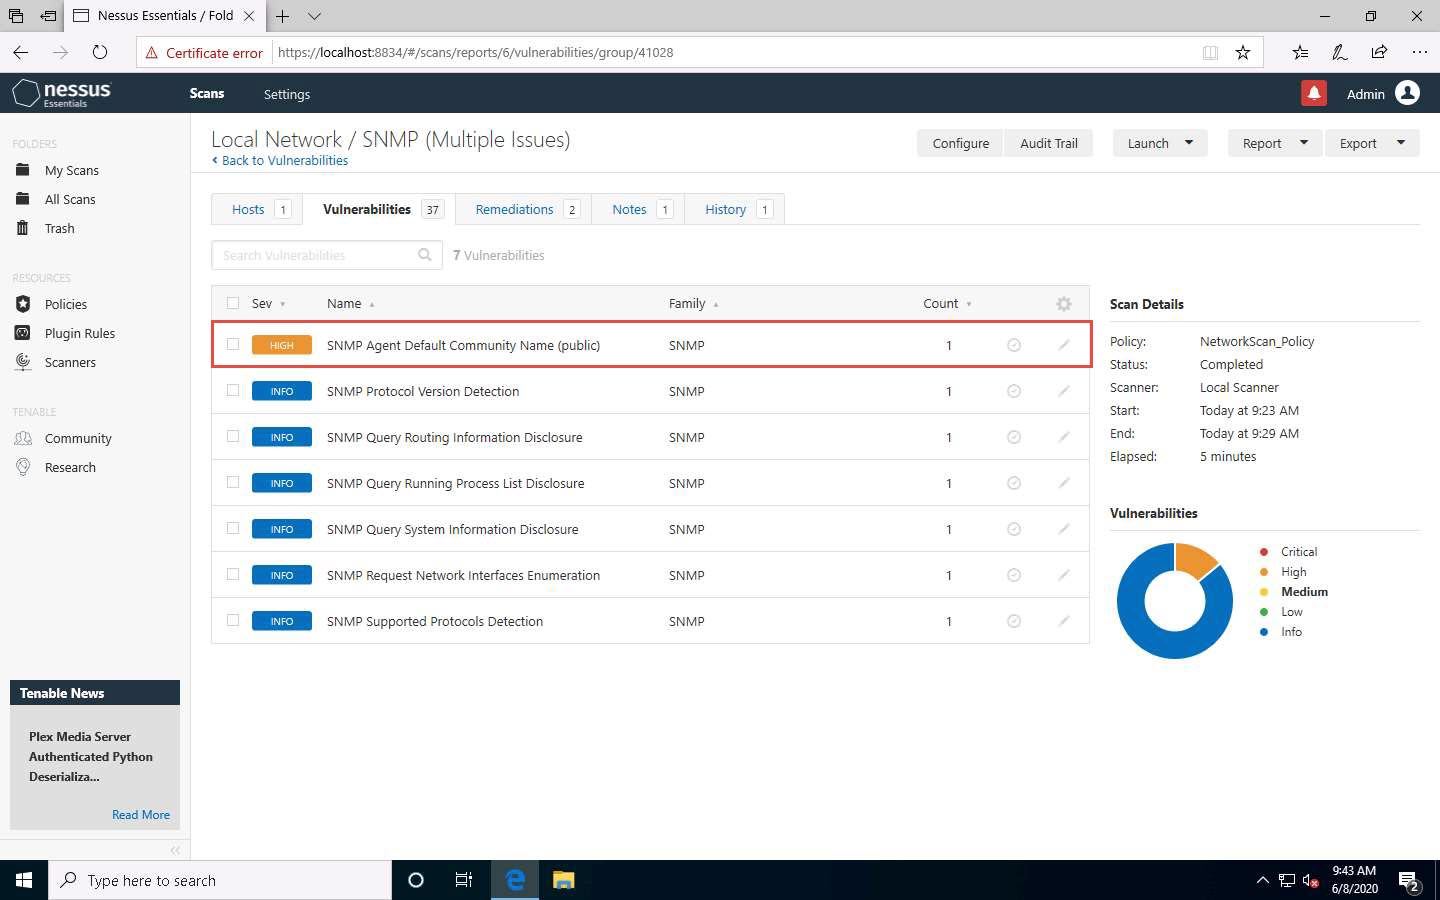
Task: Go Back to Vulnerabilities
Action: coord(280,160)
